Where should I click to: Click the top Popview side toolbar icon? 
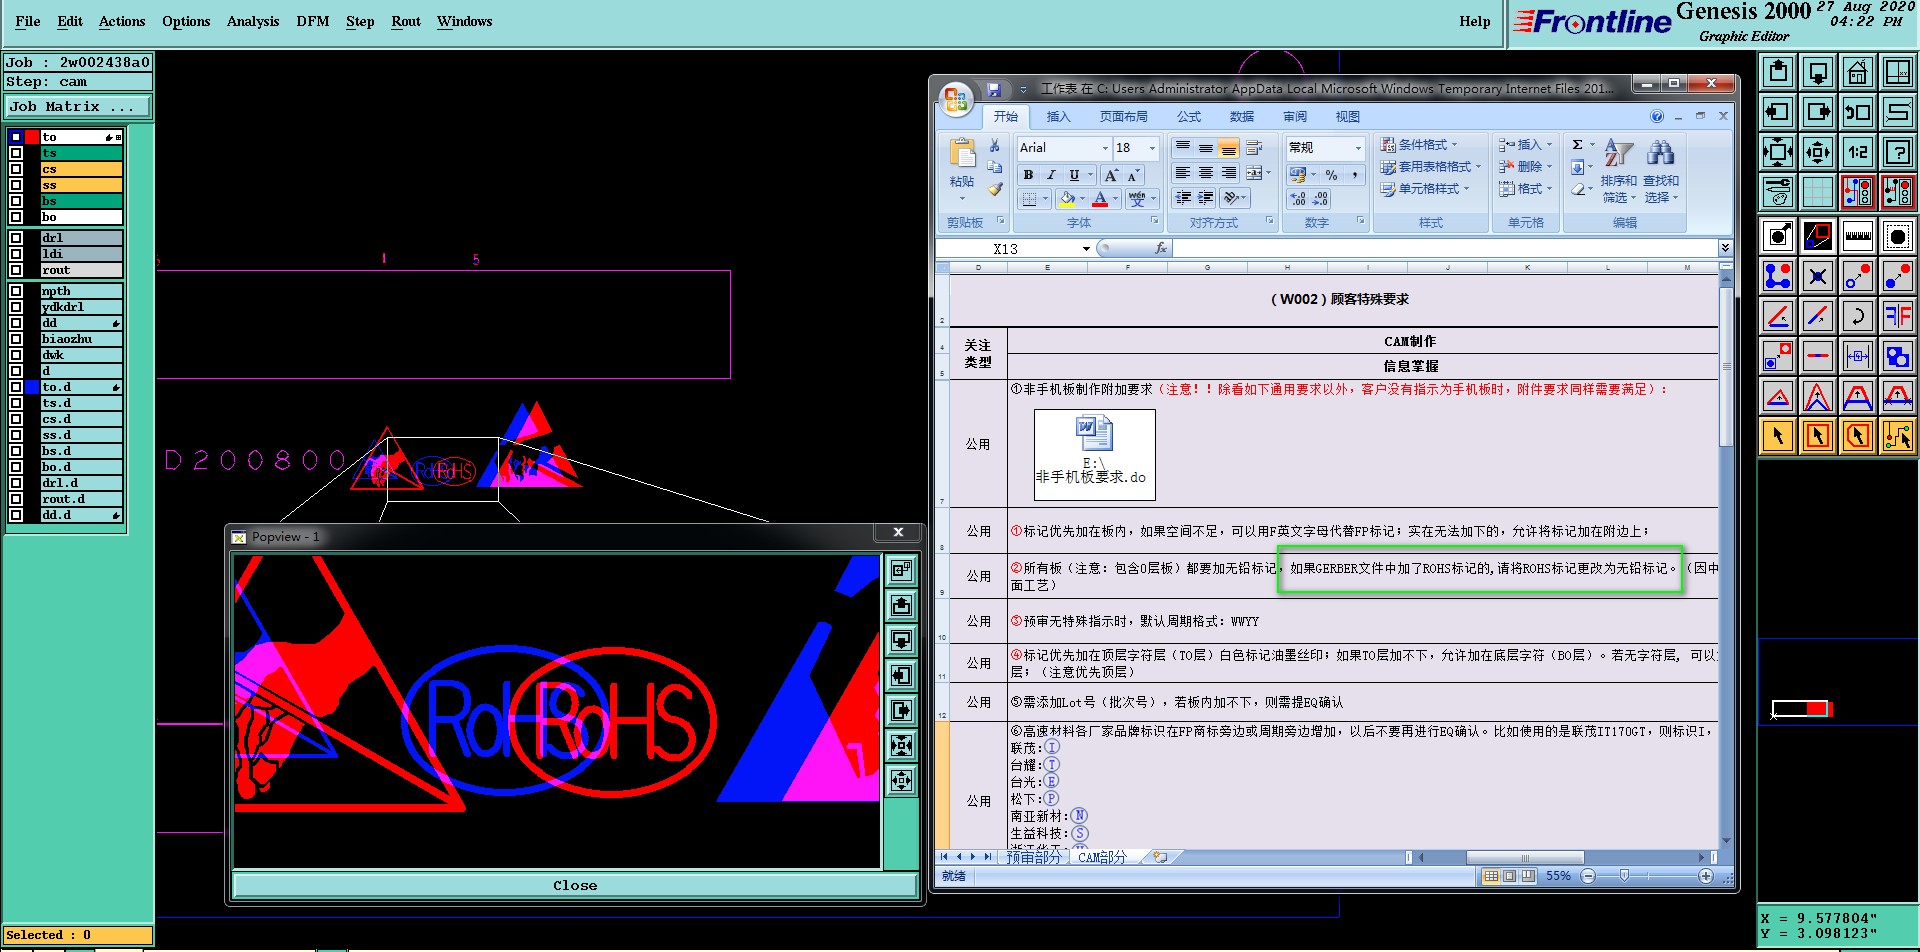coord(901,570)
